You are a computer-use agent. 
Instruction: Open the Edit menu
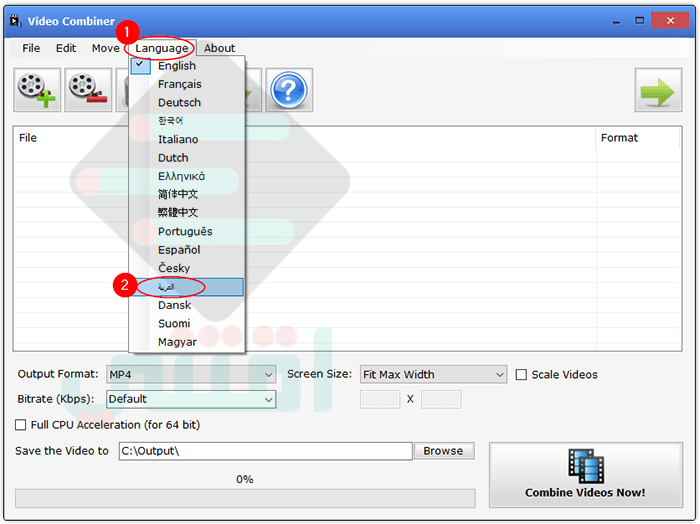(x=66, y=48)
